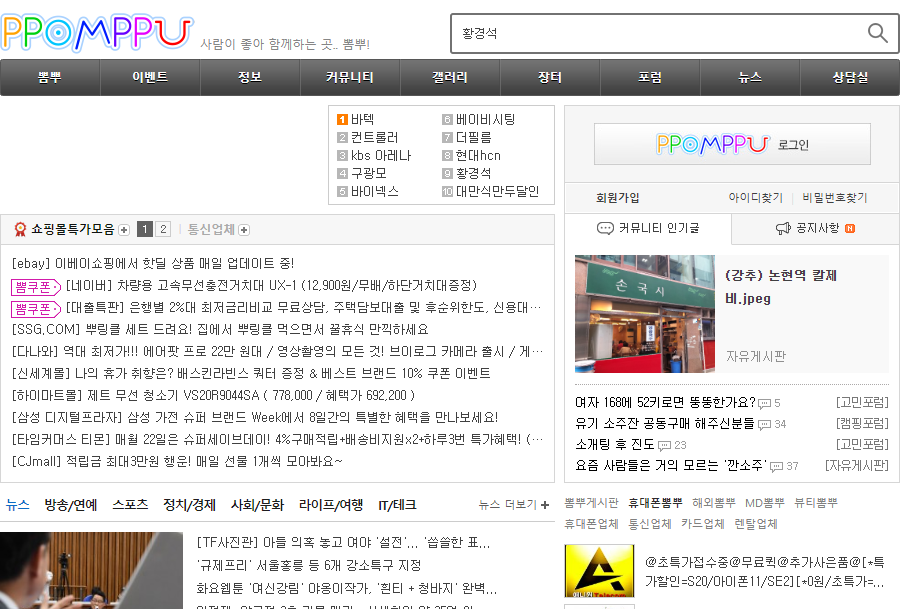907x609 pixels.
Task: Select IT/테크 news tab
Action: click(397, 505)
